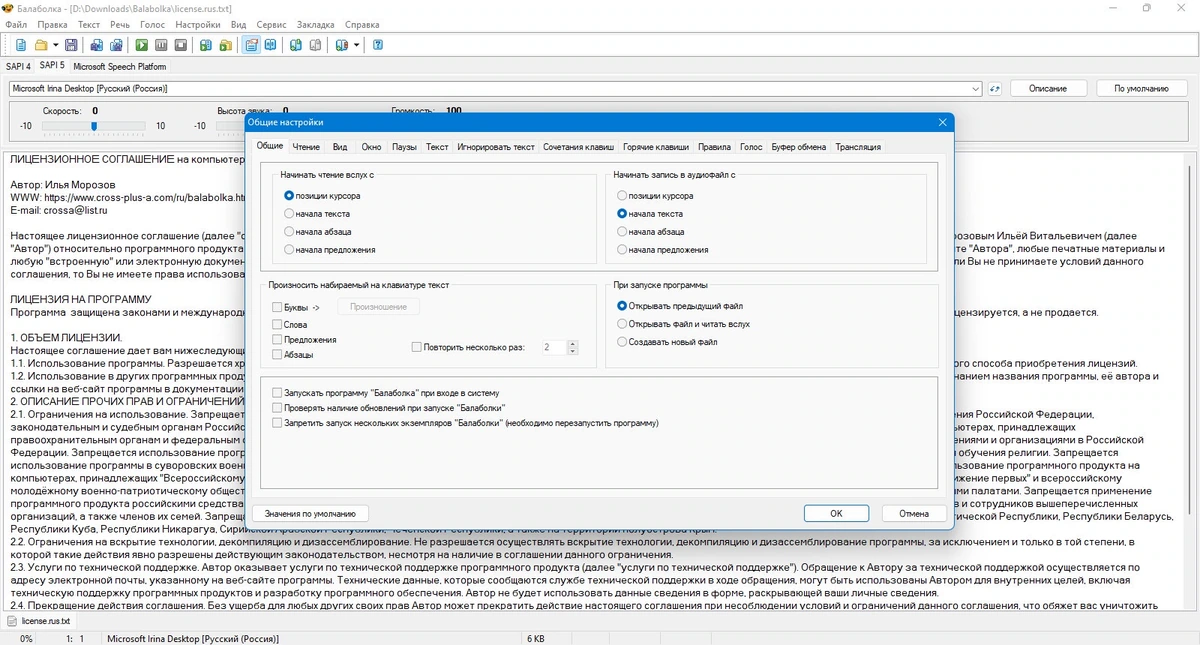Switch to the Трансляция tab
The height and width of the screenshot is (645, 1200).
coord(858,147)
